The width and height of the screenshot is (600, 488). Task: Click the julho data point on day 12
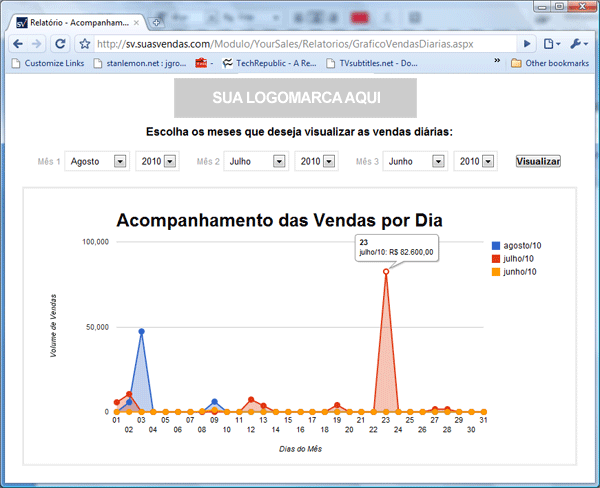(x=251, y=400)
